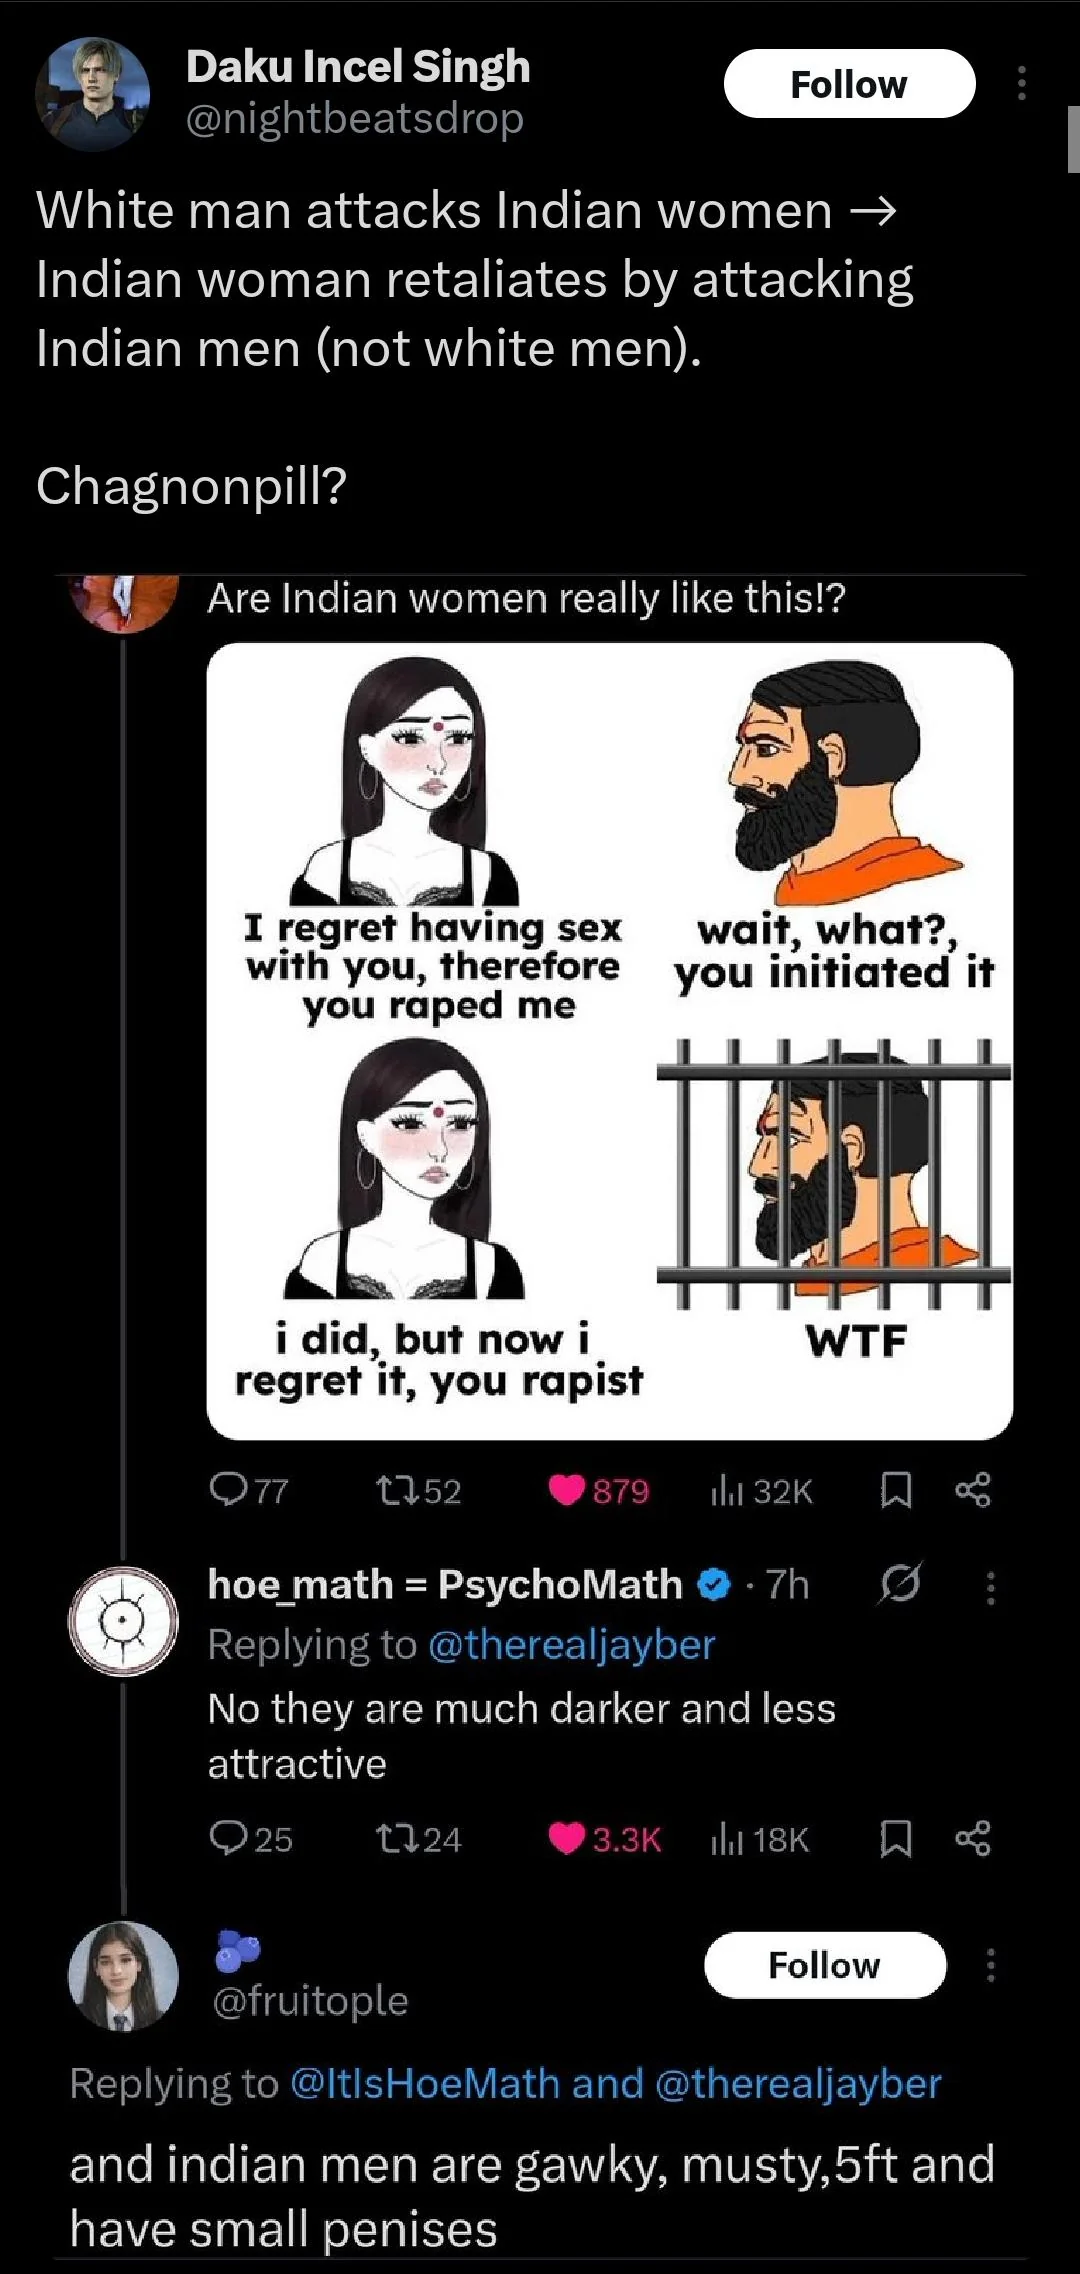Share the hoe_math reply

972,1839
